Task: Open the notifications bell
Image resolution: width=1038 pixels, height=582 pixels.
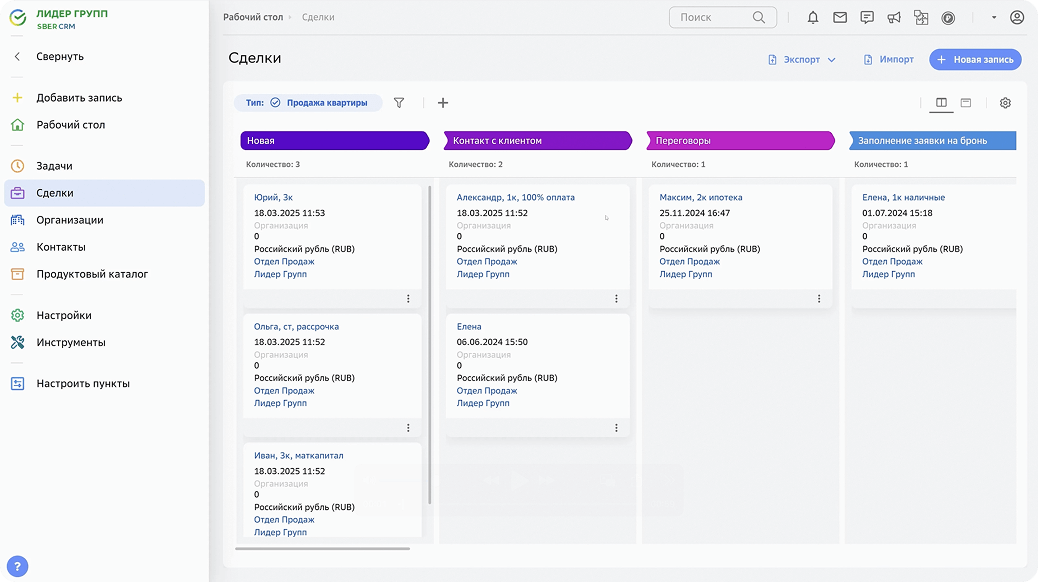Action: click(813, 17)
